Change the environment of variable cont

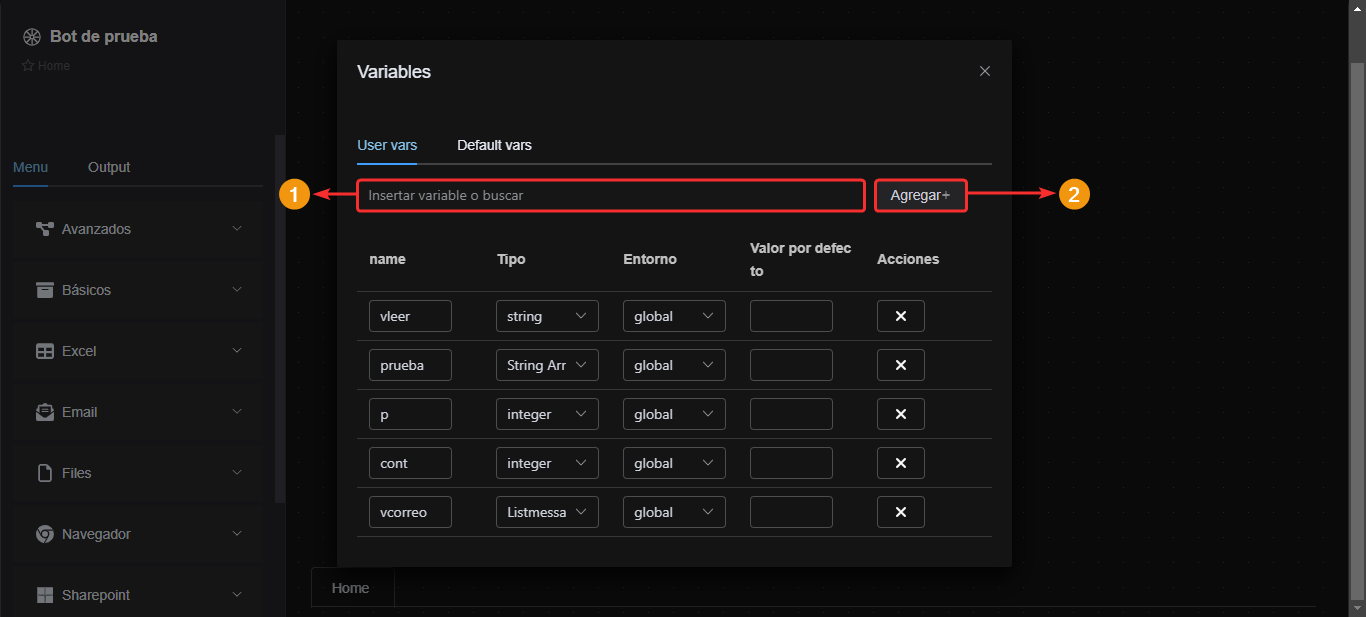click(674, 463)
